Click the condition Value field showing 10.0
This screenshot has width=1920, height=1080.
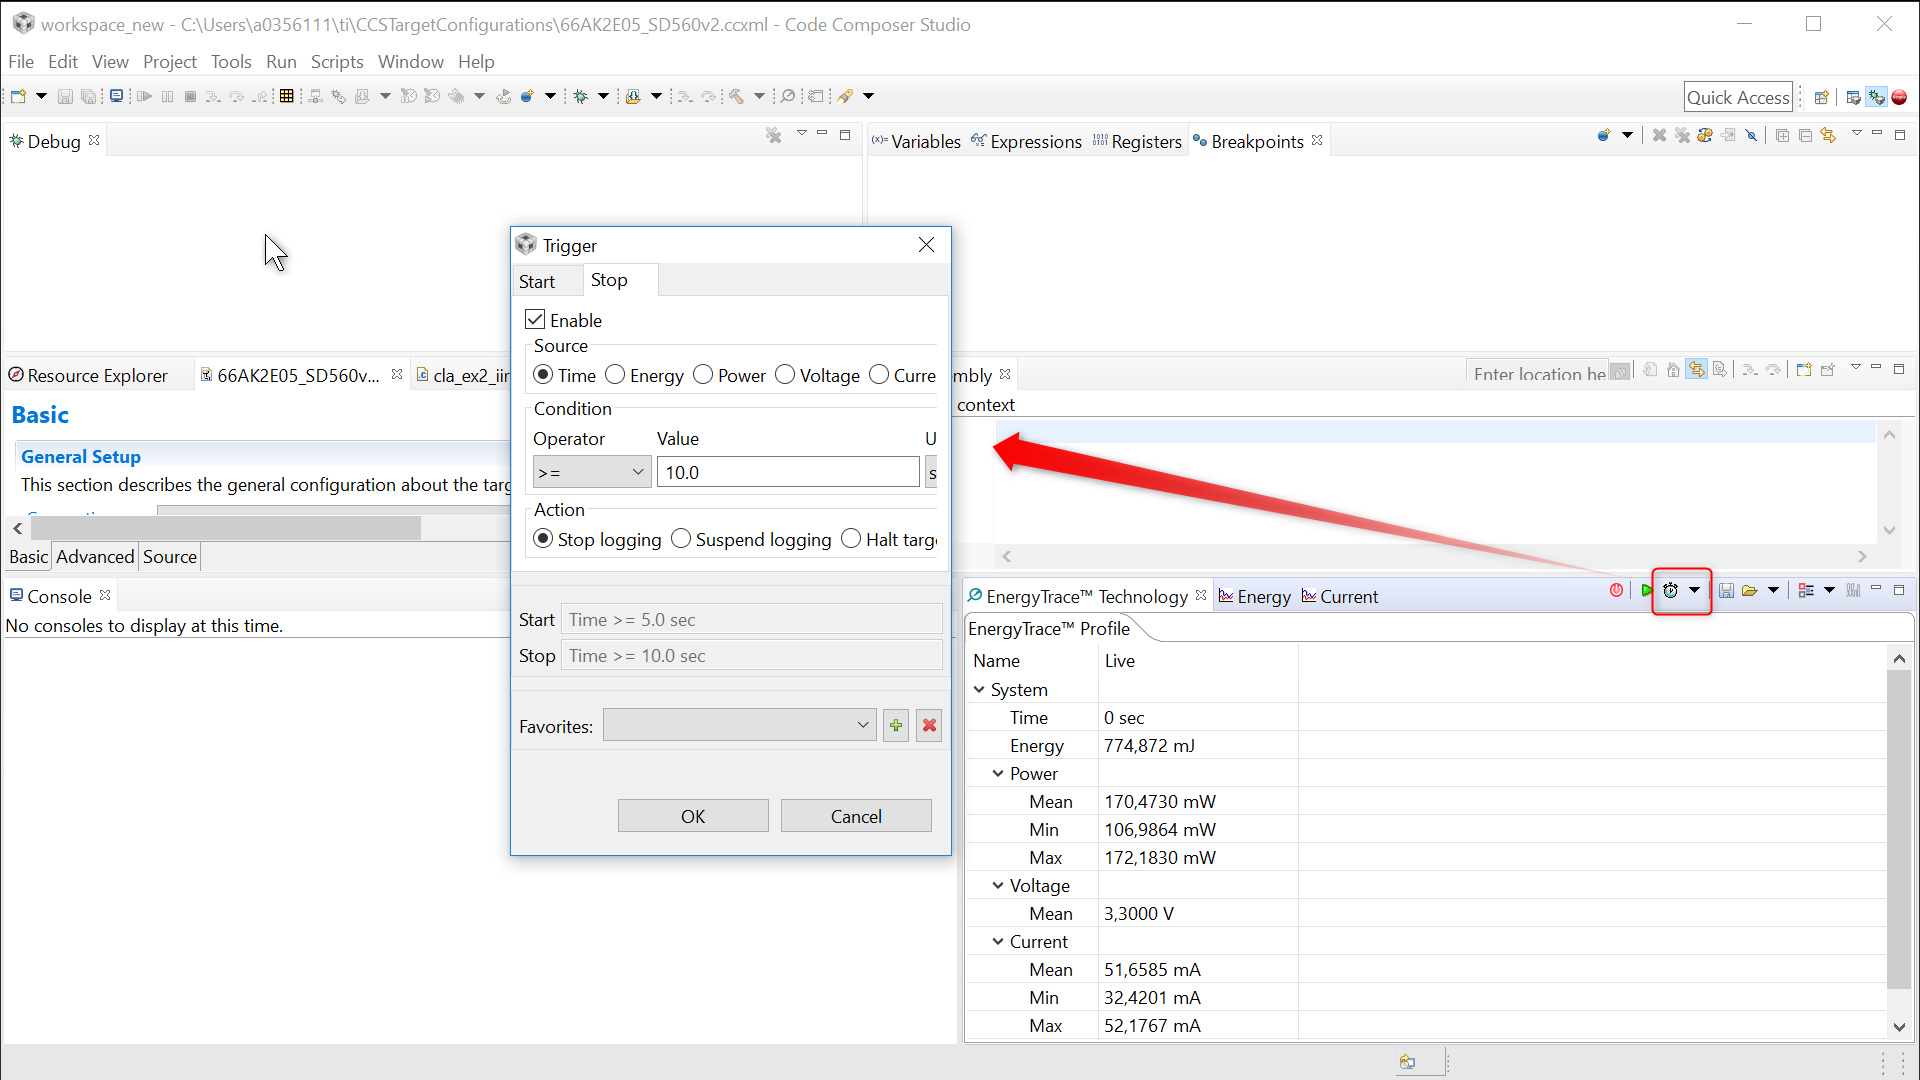788,472
